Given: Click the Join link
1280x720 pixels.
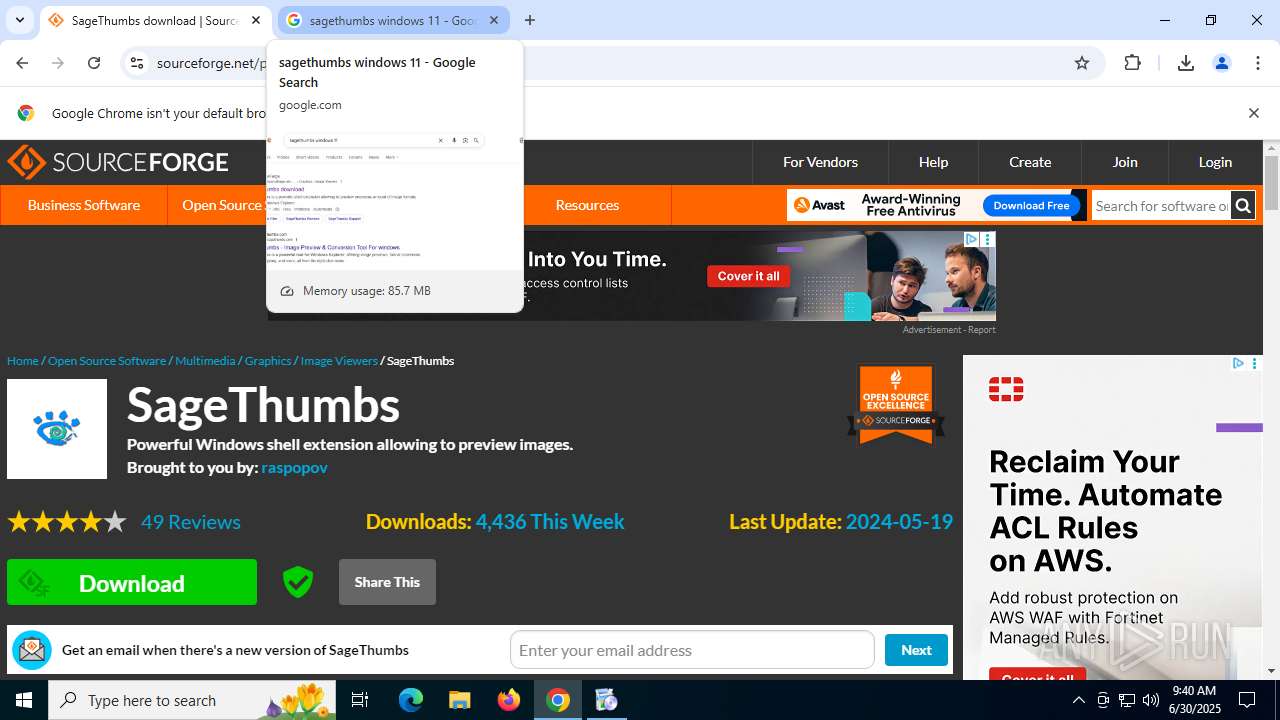Looking at the screenshot, I should coord(1125,162).
